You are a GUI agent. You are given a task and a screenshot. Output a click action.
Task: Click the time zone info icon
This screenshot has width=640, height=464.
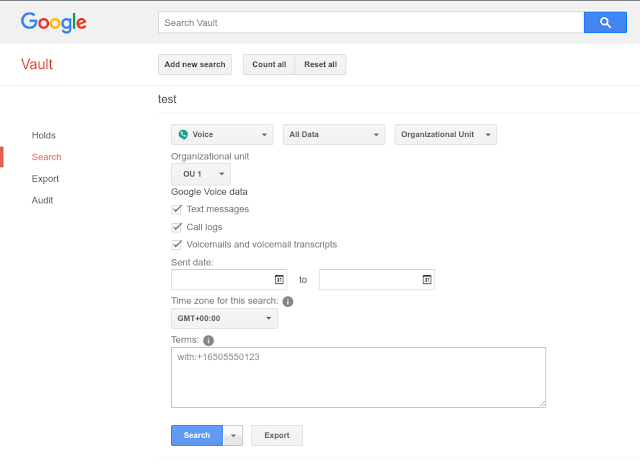[288, 301]
